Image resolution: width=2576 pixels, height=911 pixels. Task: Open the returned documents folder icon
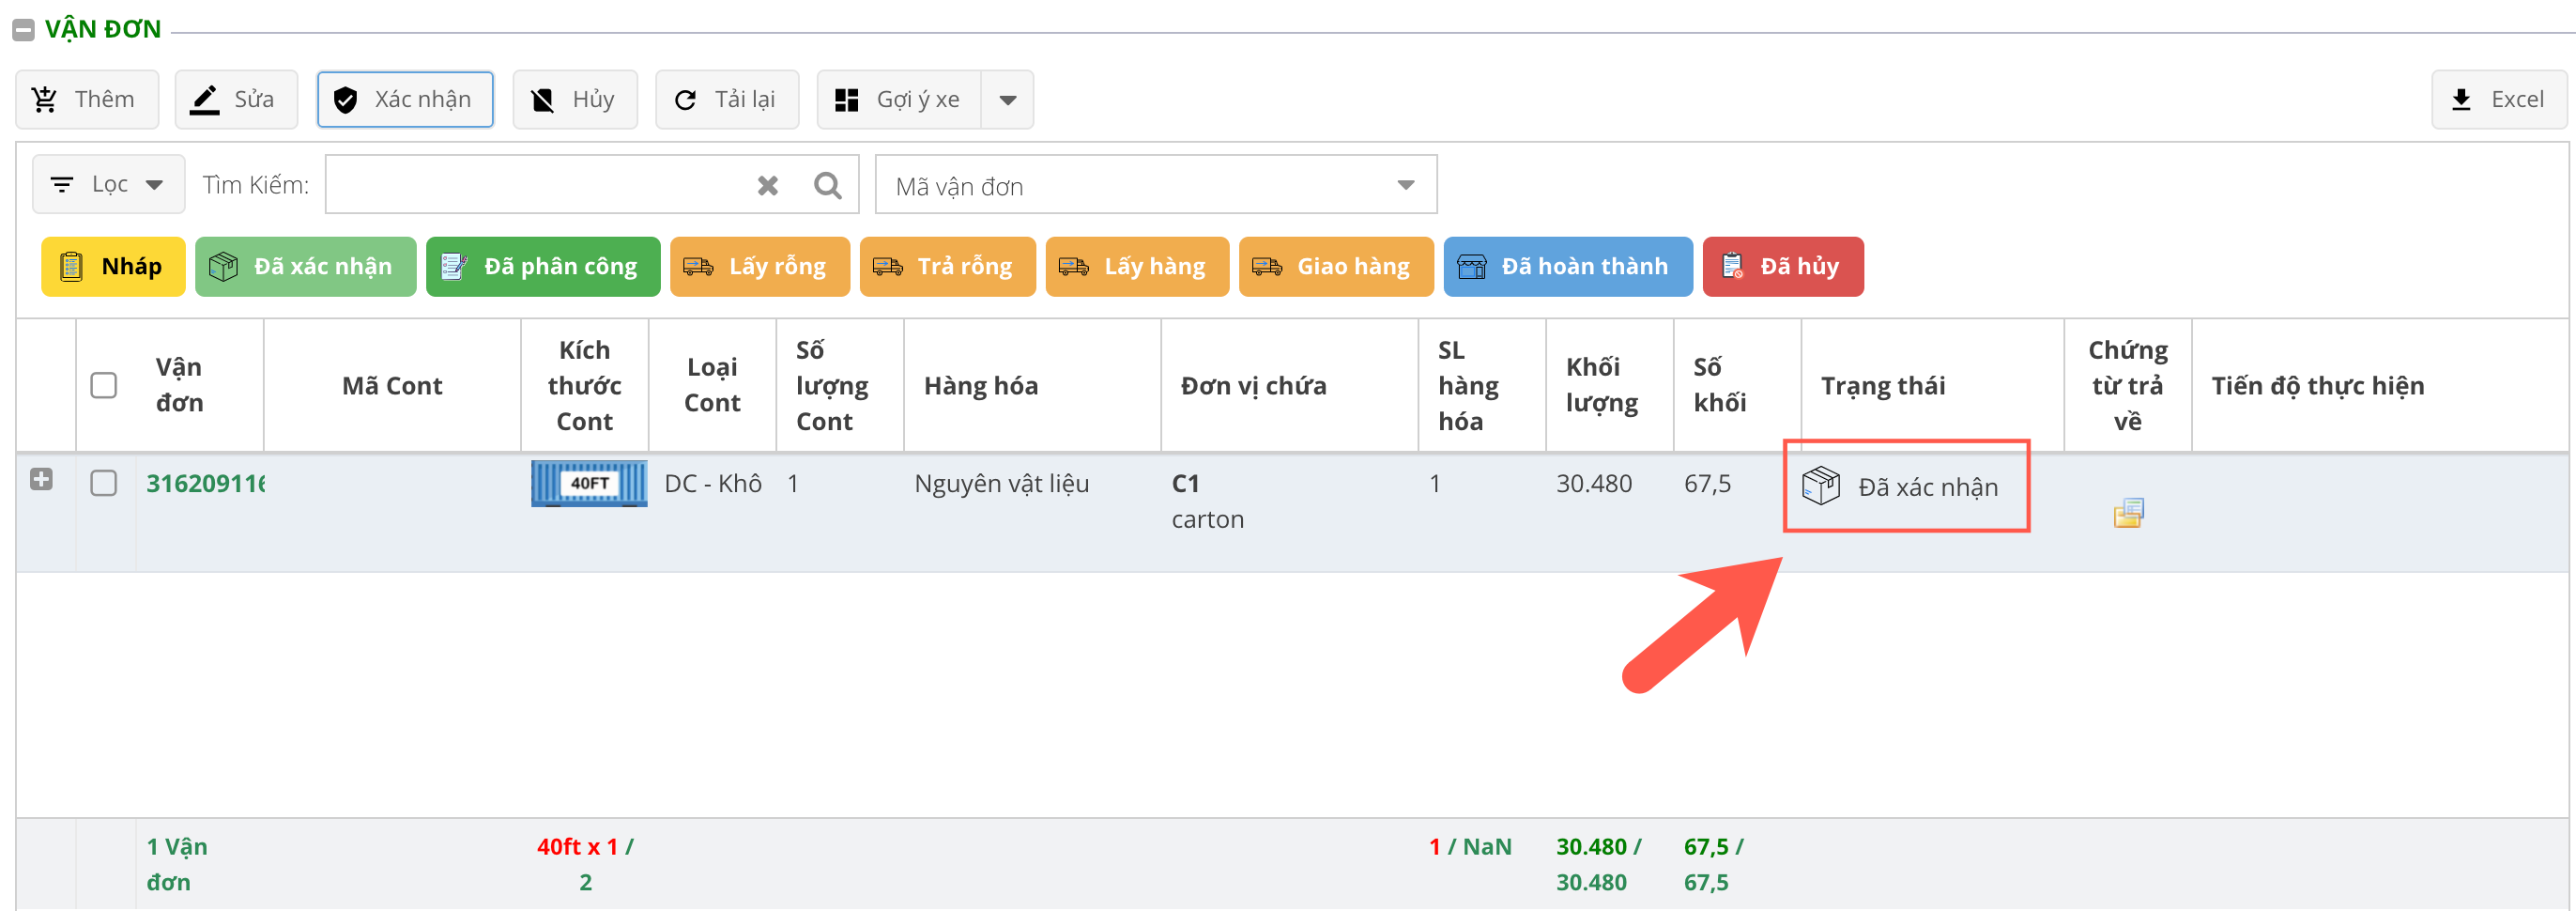(x=2127, y=513)
